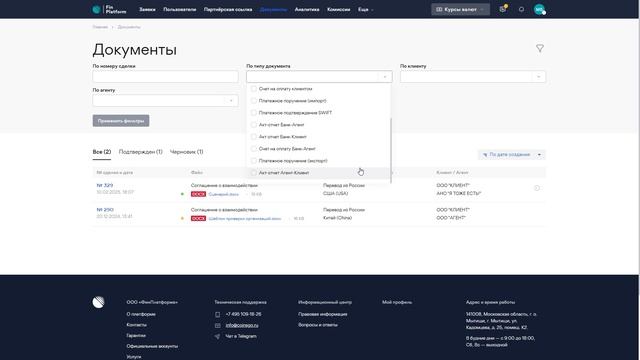Image resolution: width=640 pixels, height=360 pixels.
Task: Switch to the Все (2) tab
Action: 102,152
